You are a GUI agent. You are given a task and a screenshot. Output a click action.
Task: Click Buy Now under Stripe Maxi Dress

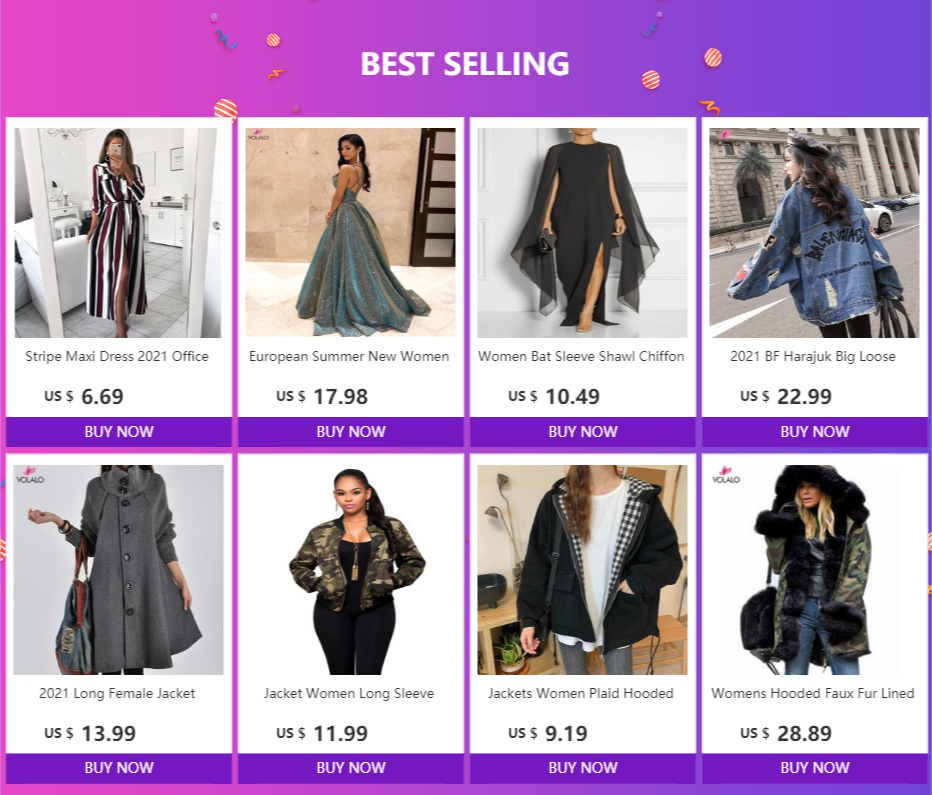click(x=119, y=432)
